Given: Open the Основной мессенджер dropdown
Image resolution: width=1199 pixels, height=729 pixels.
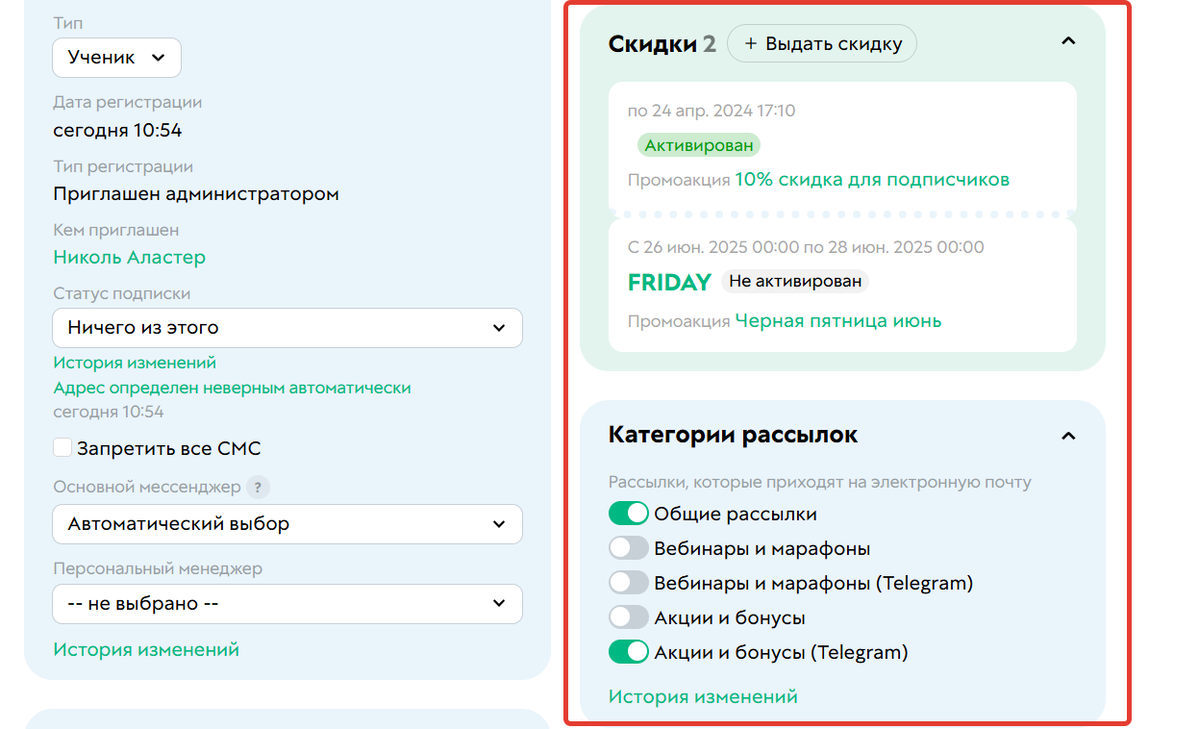Looking at the screenshot, I should (287, 524).
